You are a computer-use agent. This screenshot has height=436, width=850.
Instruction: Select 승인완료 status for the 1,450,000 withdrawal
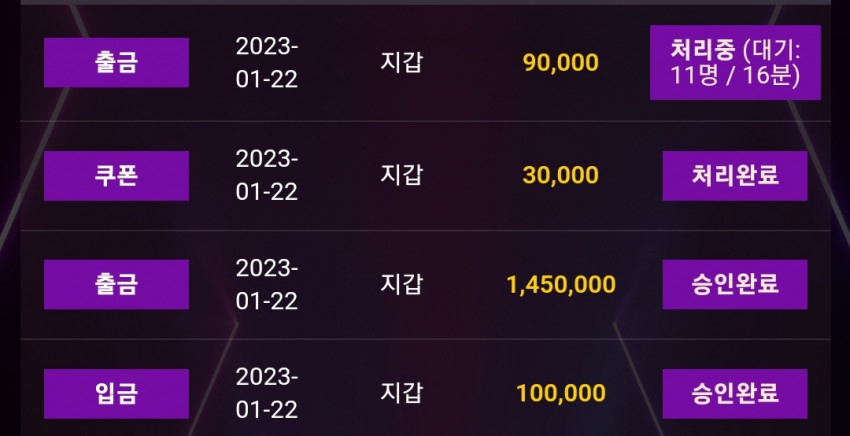click(x=735, y=285)
